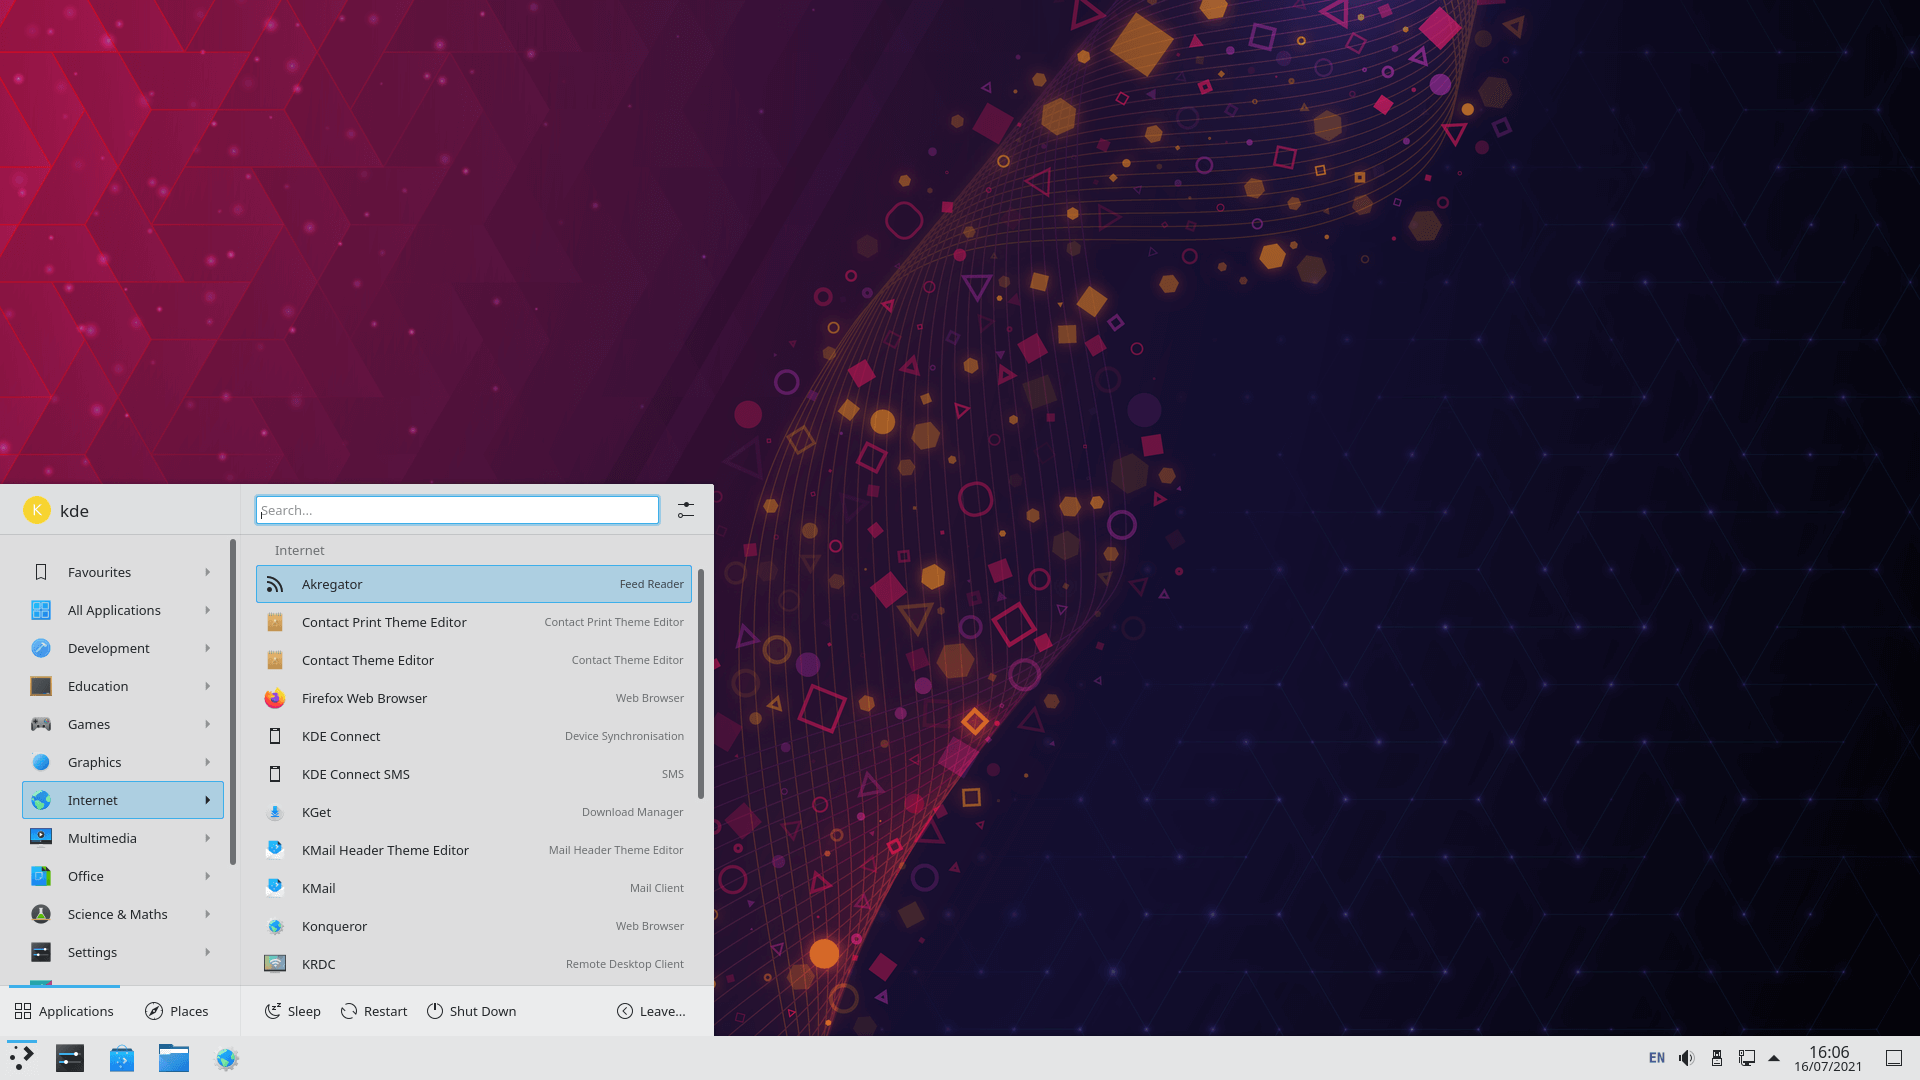The image size is (1920, 1080).
Task: Open Discover software center in taskbar
Action: point(122,1058)
